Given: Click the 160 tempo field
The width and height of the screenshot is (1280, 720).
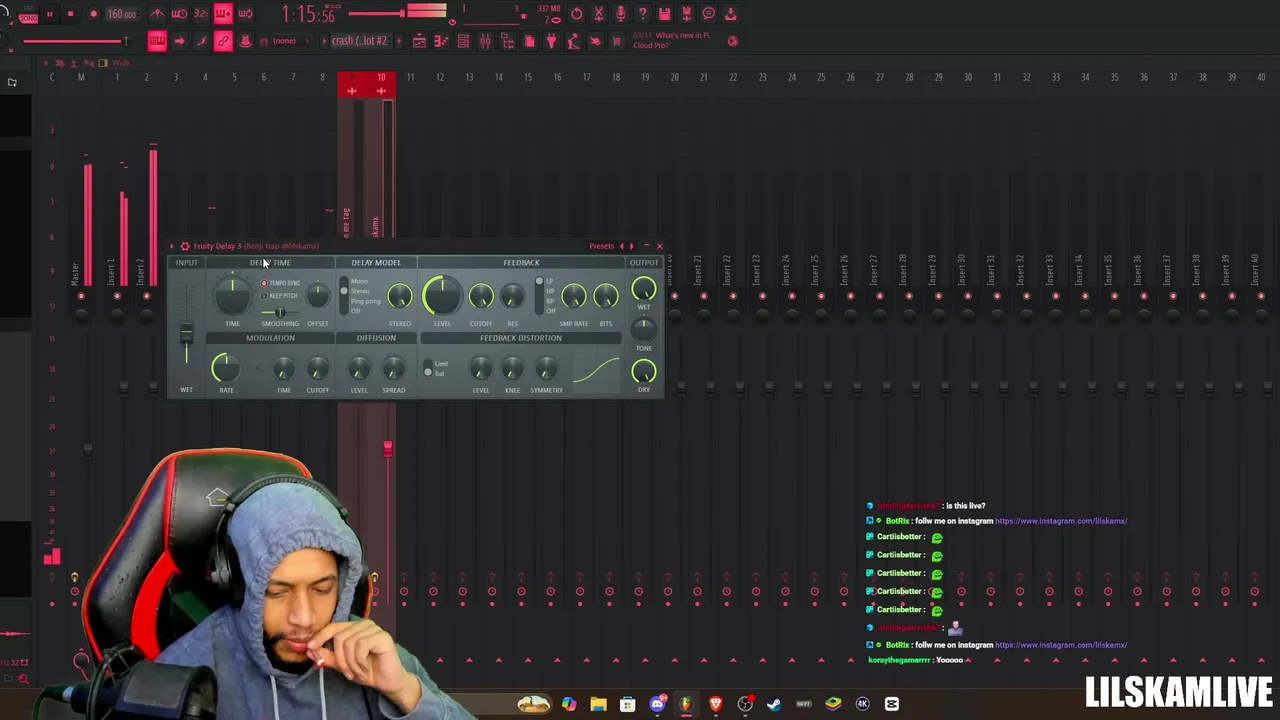Looking at the screenshot, I should click(122, 14).
